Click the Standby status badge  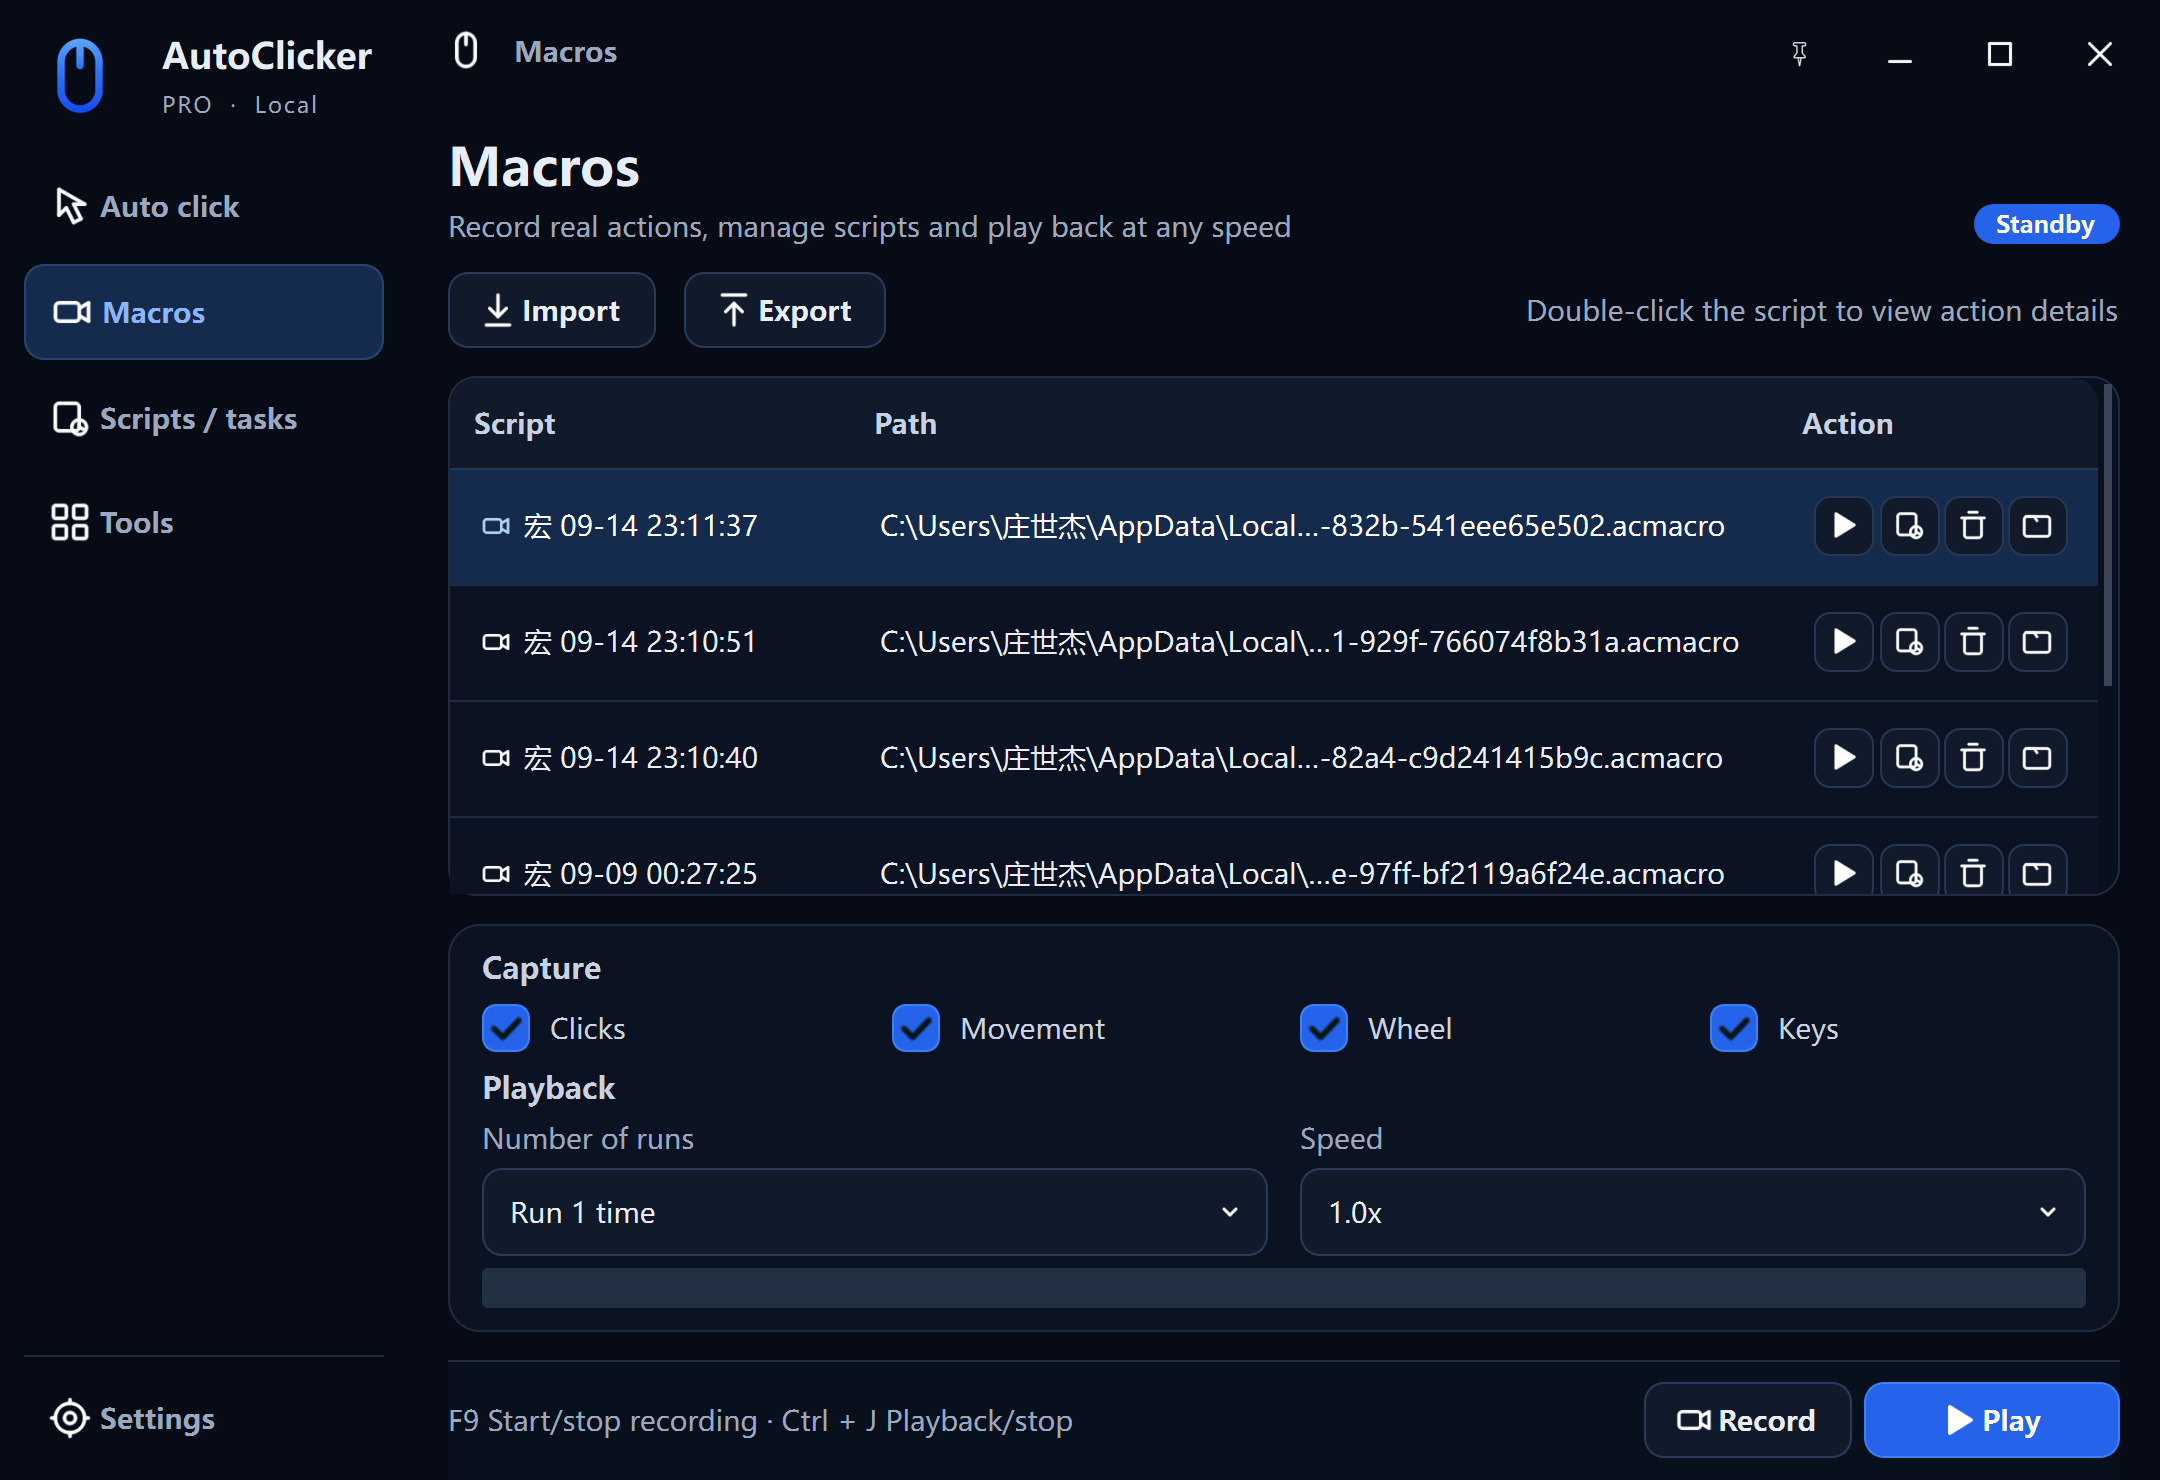pos(2046,224)
